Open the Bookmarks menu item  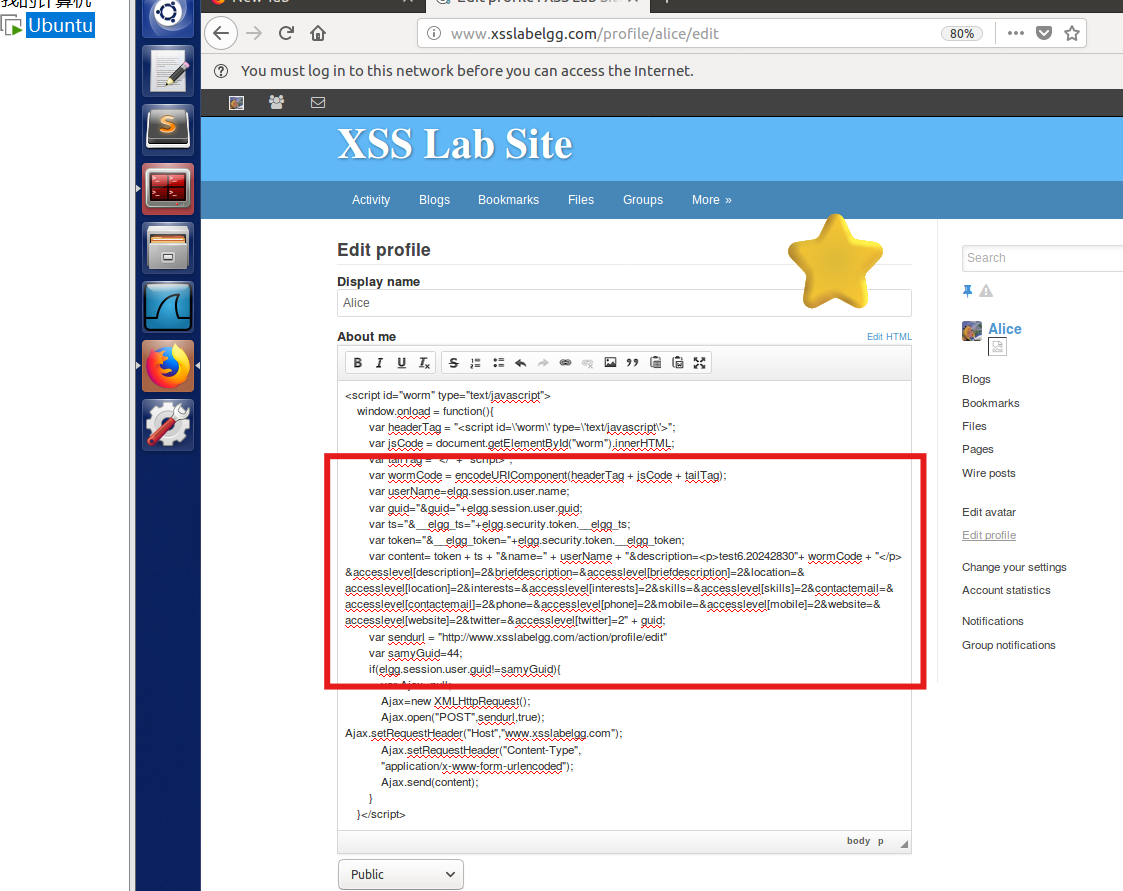click(x=509, y=200)
